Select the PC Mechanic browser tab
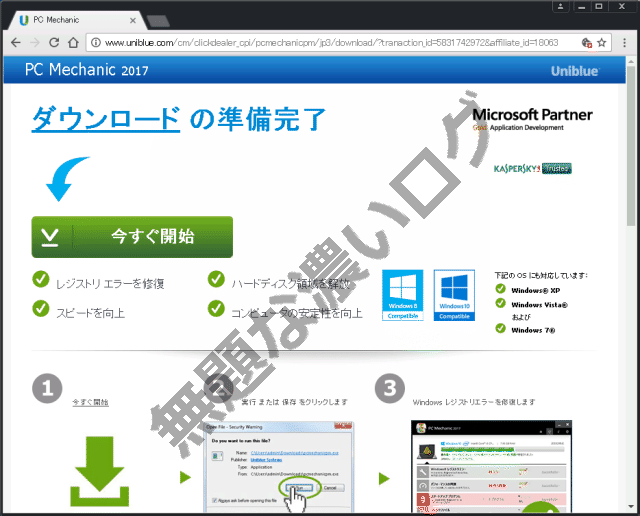 click(x=76, y=20)
